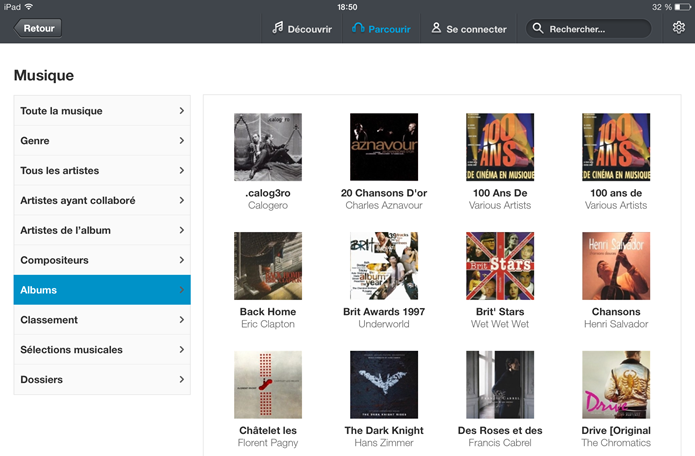The height and width of the screenshot is (456, 695).
Task: Click The Chromatics artist name
Action: click(x=616, y=443)
